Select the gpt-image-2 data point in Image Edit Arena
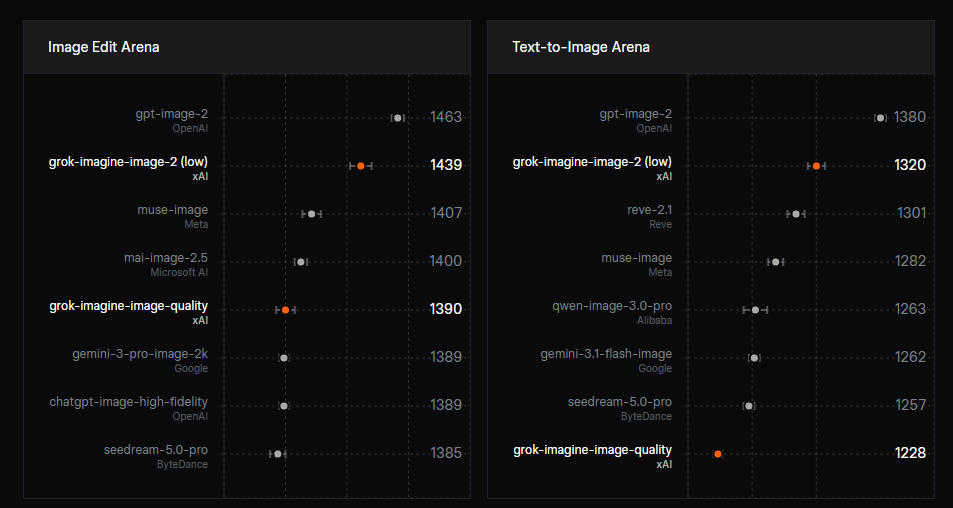Viewport: 953px width, 508px height. pyautogui.click(x=397, y=118)
